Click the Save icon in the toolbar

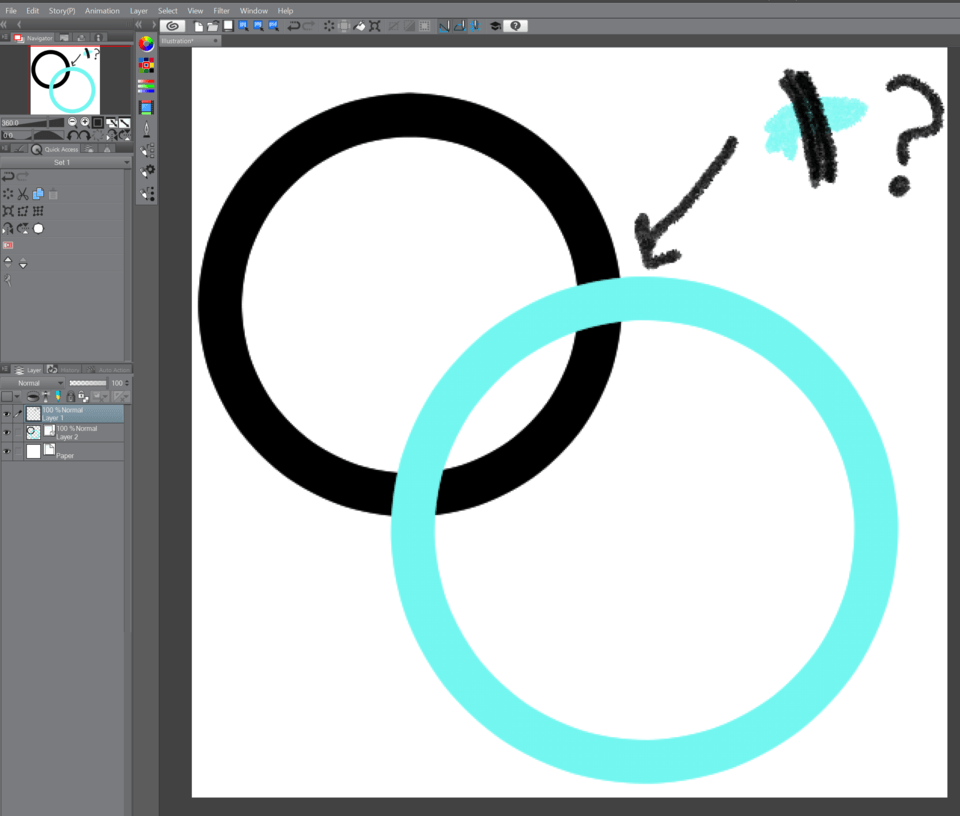pos(227,26)
